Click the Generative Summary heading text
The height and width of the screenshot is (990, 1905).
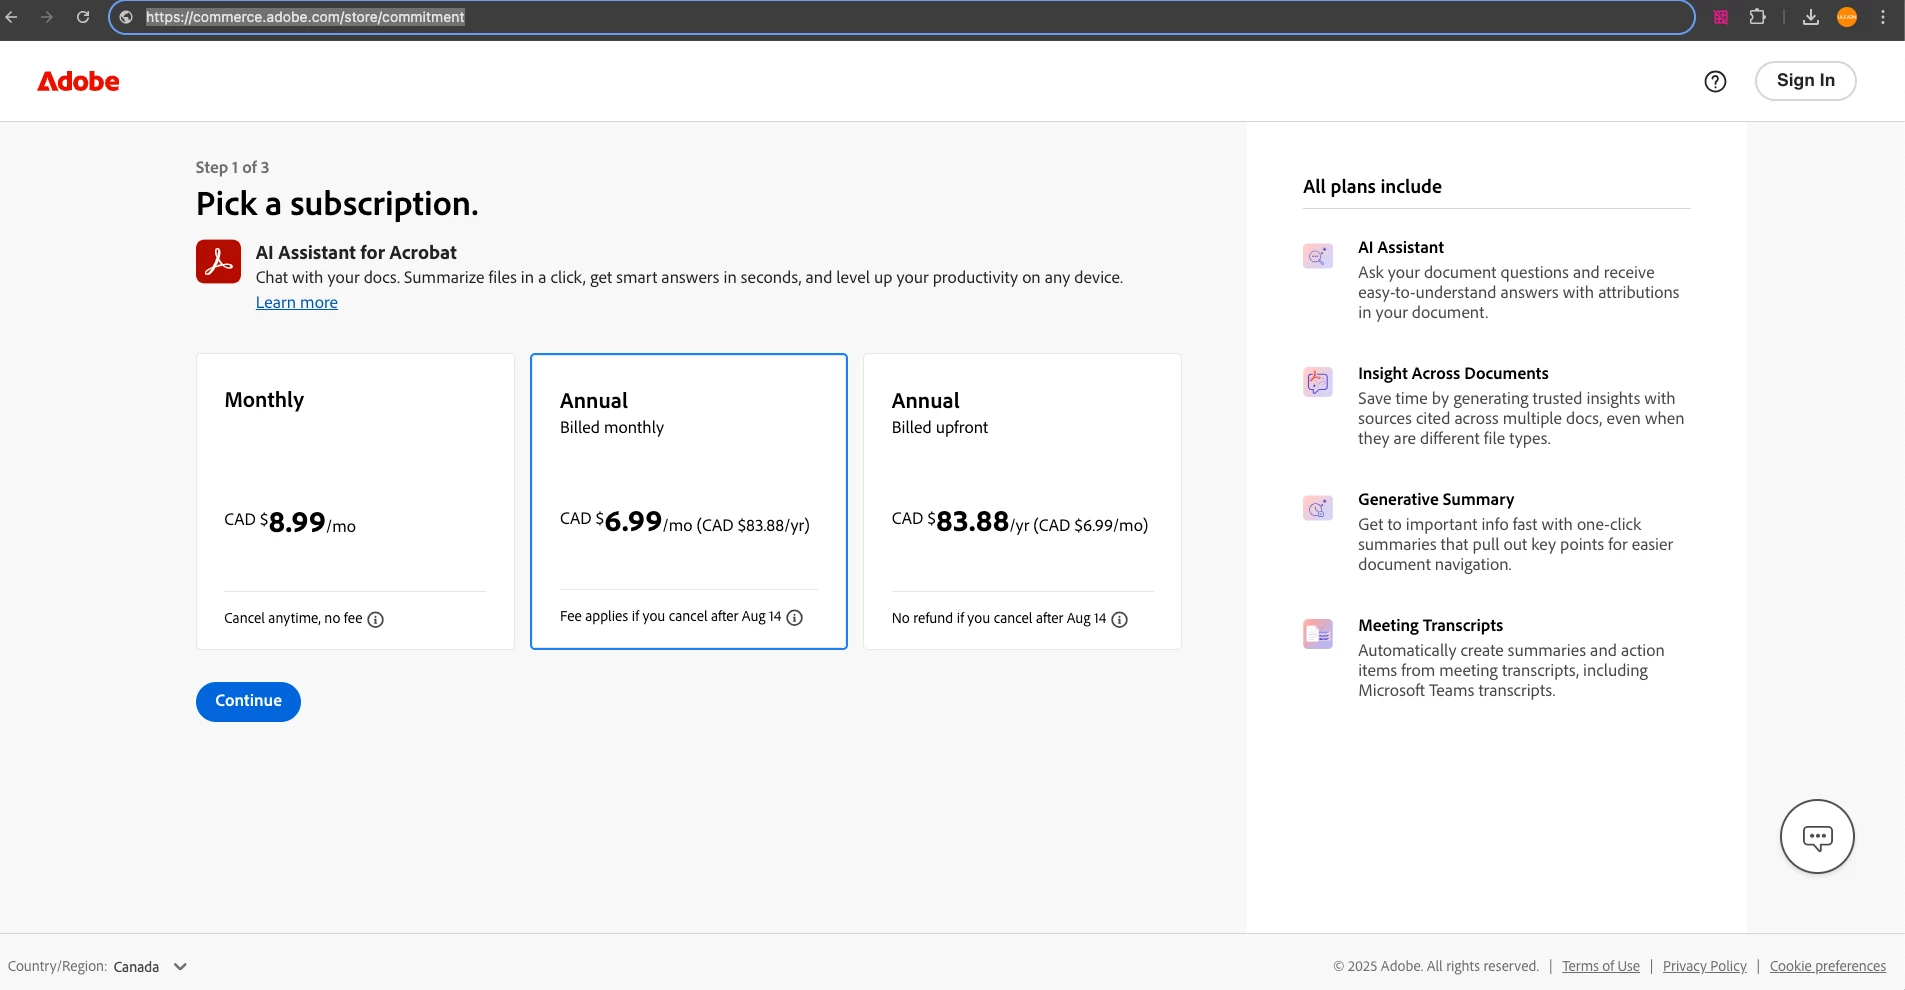(1436, 499)
